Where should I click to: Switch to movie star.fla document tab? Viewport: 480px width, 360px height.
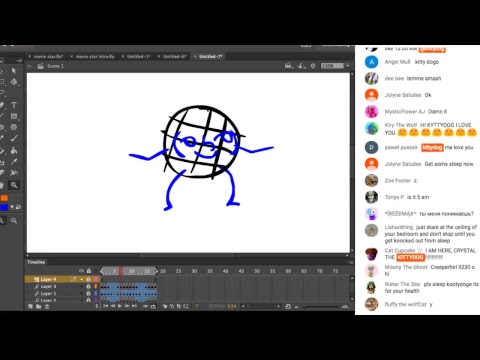(x=48, y=57)
